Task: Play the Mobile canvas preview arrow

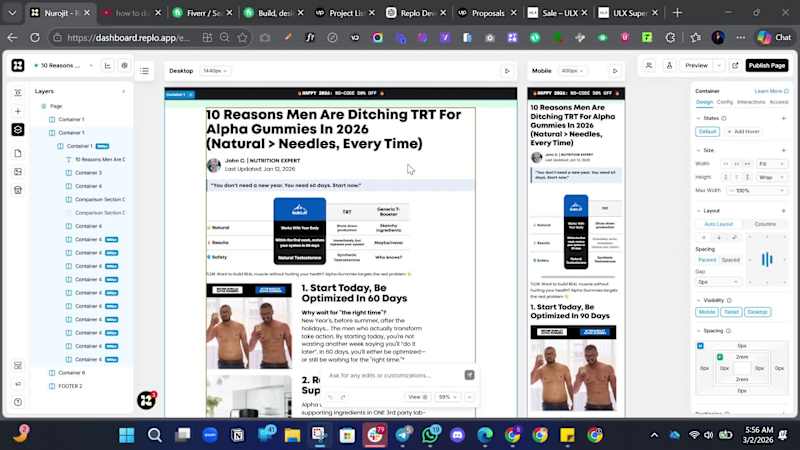Action: pyautogui.click(x=615, y=71)
